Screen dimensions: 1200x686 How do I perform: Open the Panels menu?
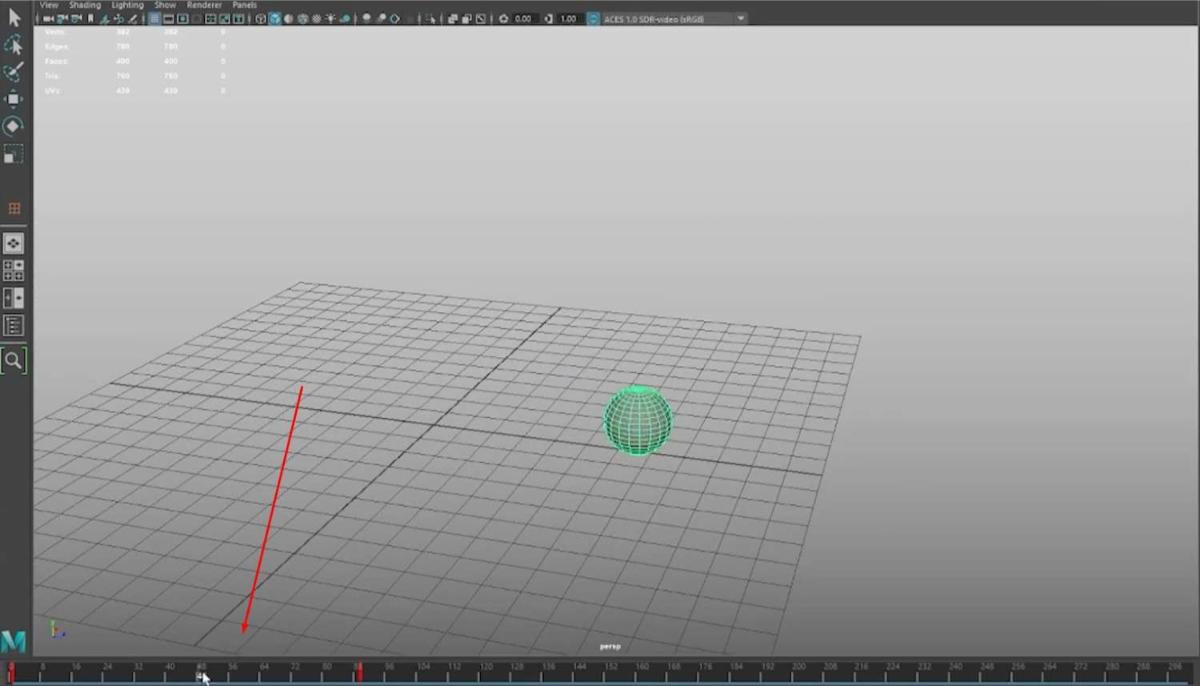click(x=245, y=5)
